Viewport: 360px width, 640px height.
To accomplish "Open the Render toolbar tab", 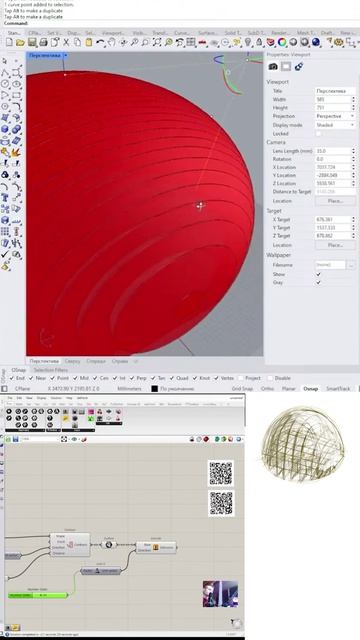I will (280, 33).
